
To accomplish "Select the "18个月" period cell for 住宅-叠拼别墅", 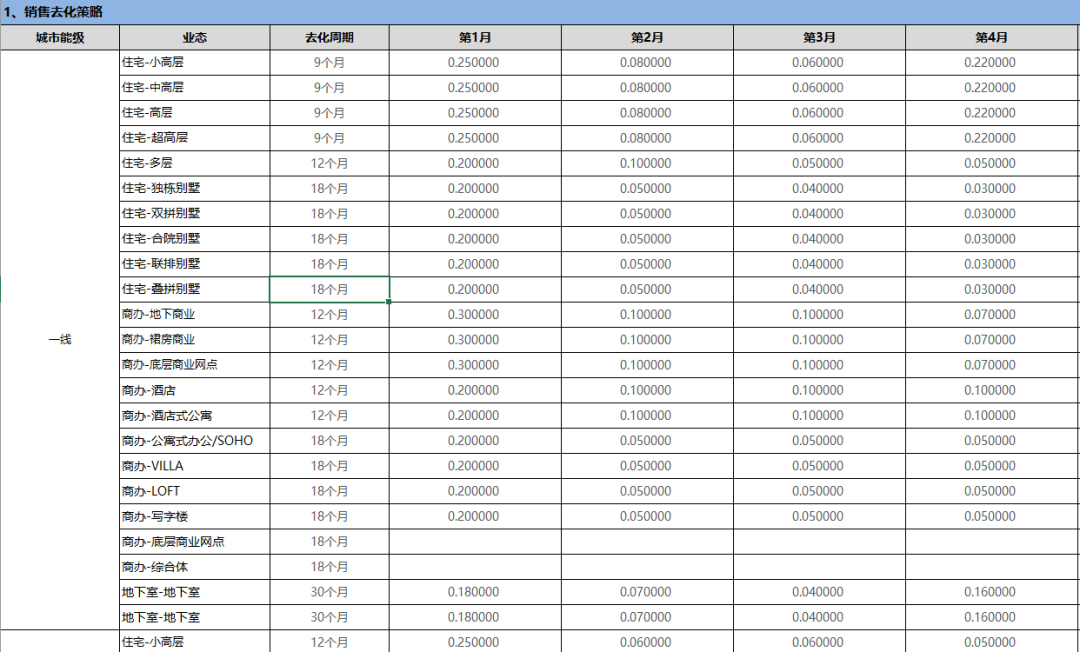I will click(329, 289).
